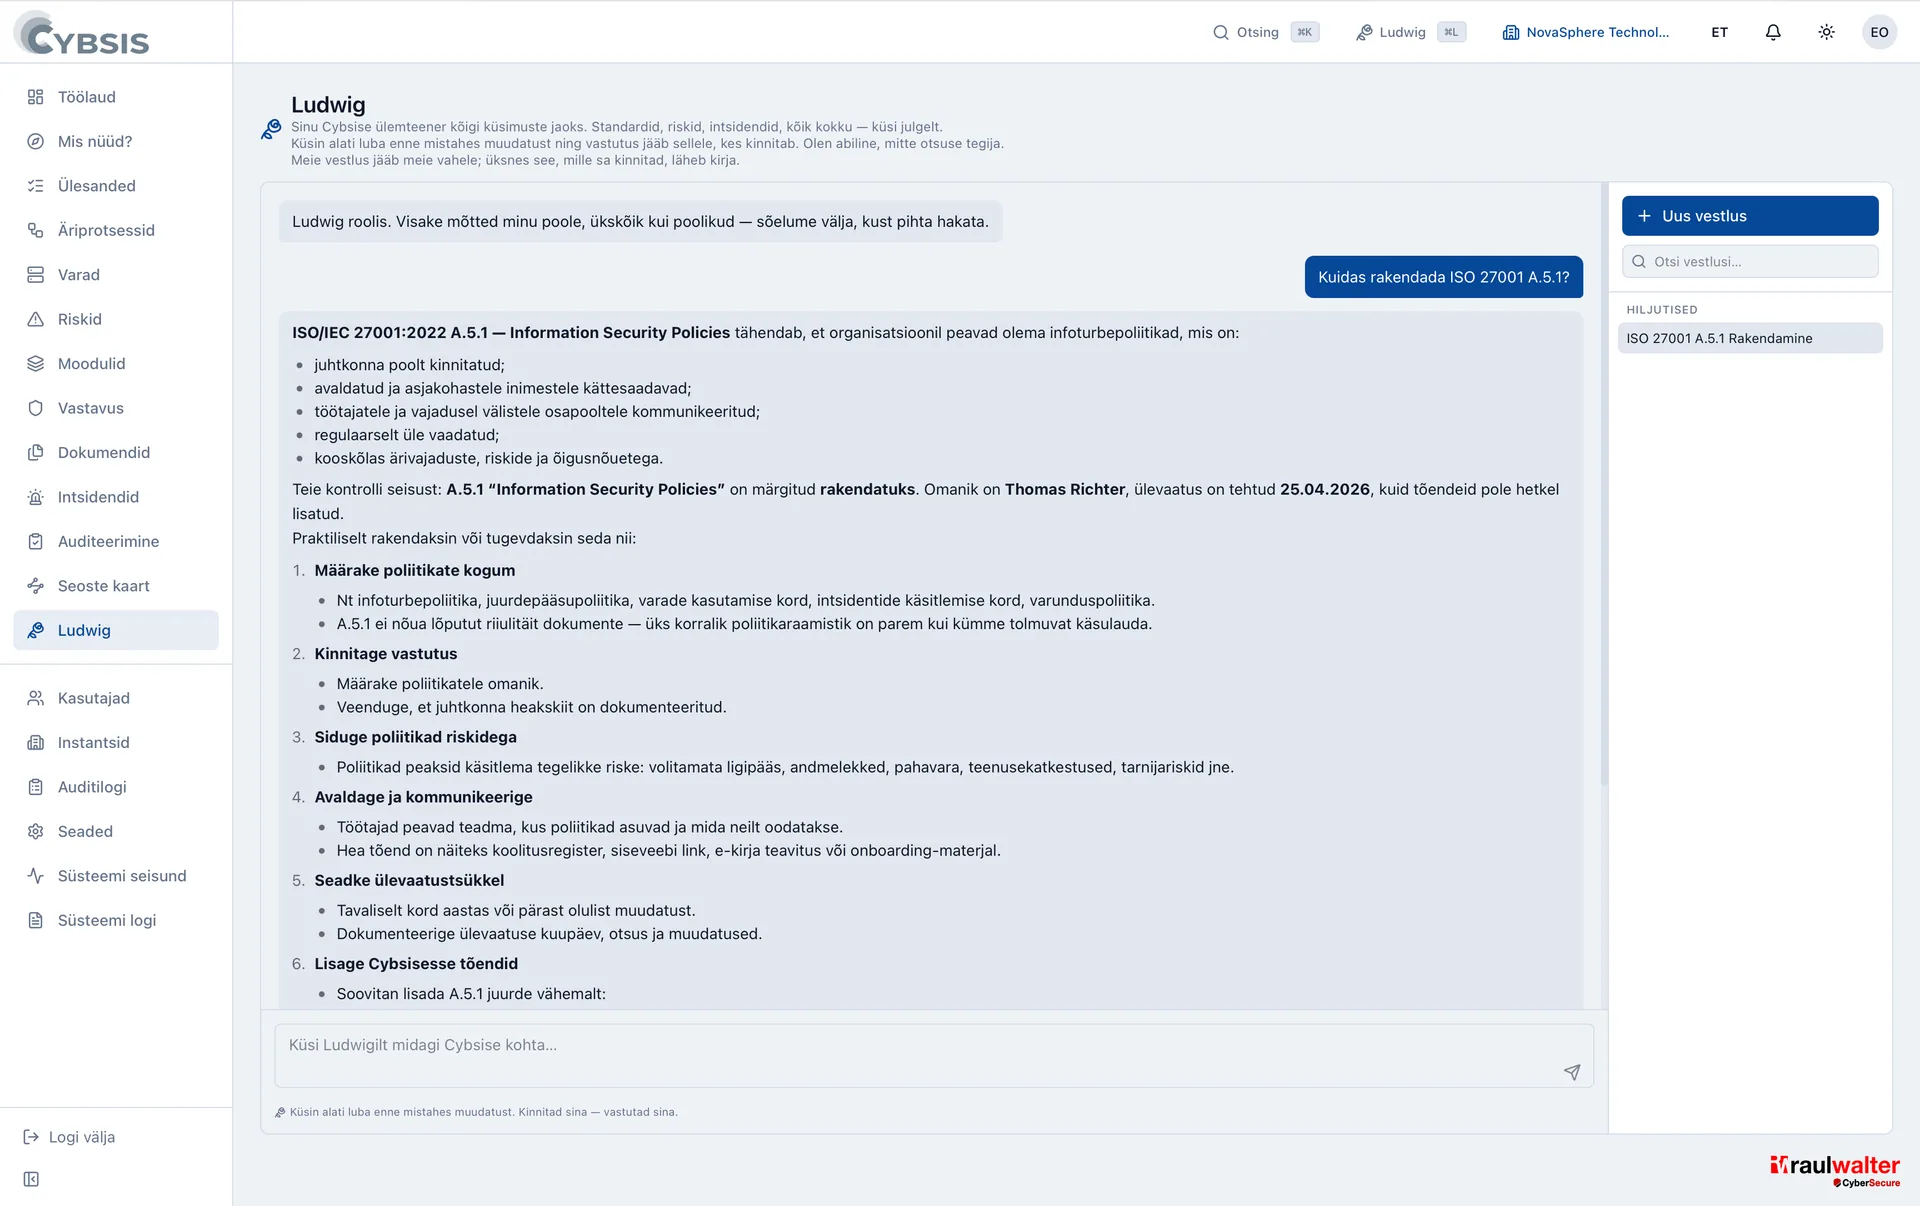Click the Süsteemi seisund pulse icon
Image resolution: width=1920 pixels, height=1206 pixels.
coord(35,876)
